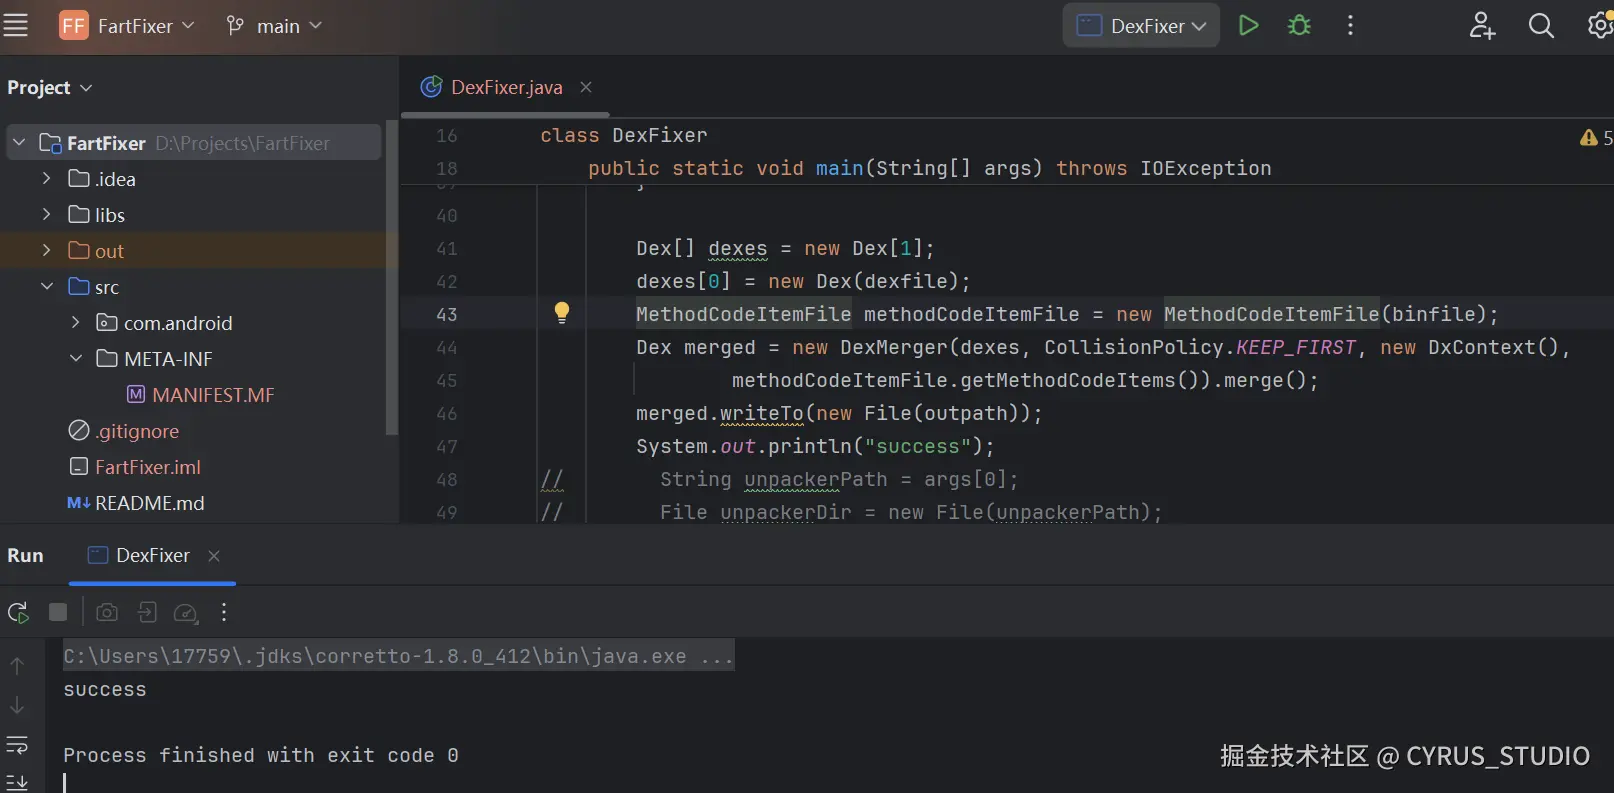Open more actions next to debug
1614x793 pixels.
click(1350, 25)
